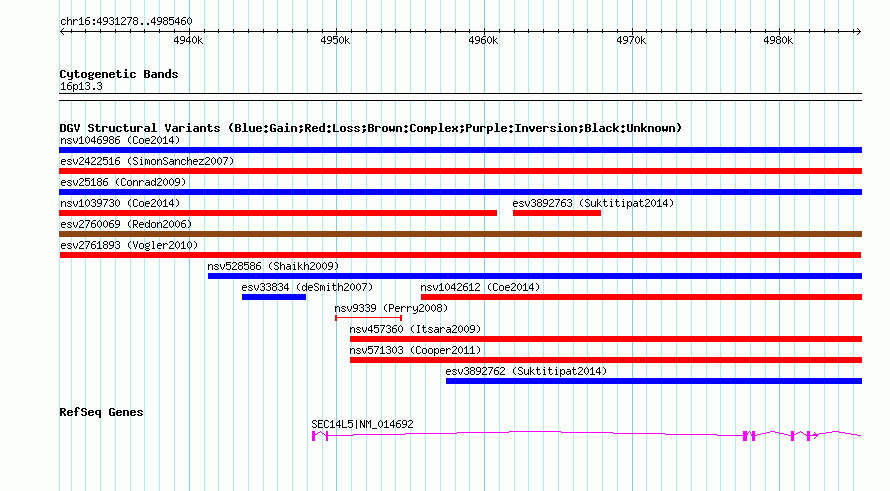Select the esv2422516 (SimonSanchez2007) red loss bar
Screen dimensions: 890x491
(x=460, y=171)
